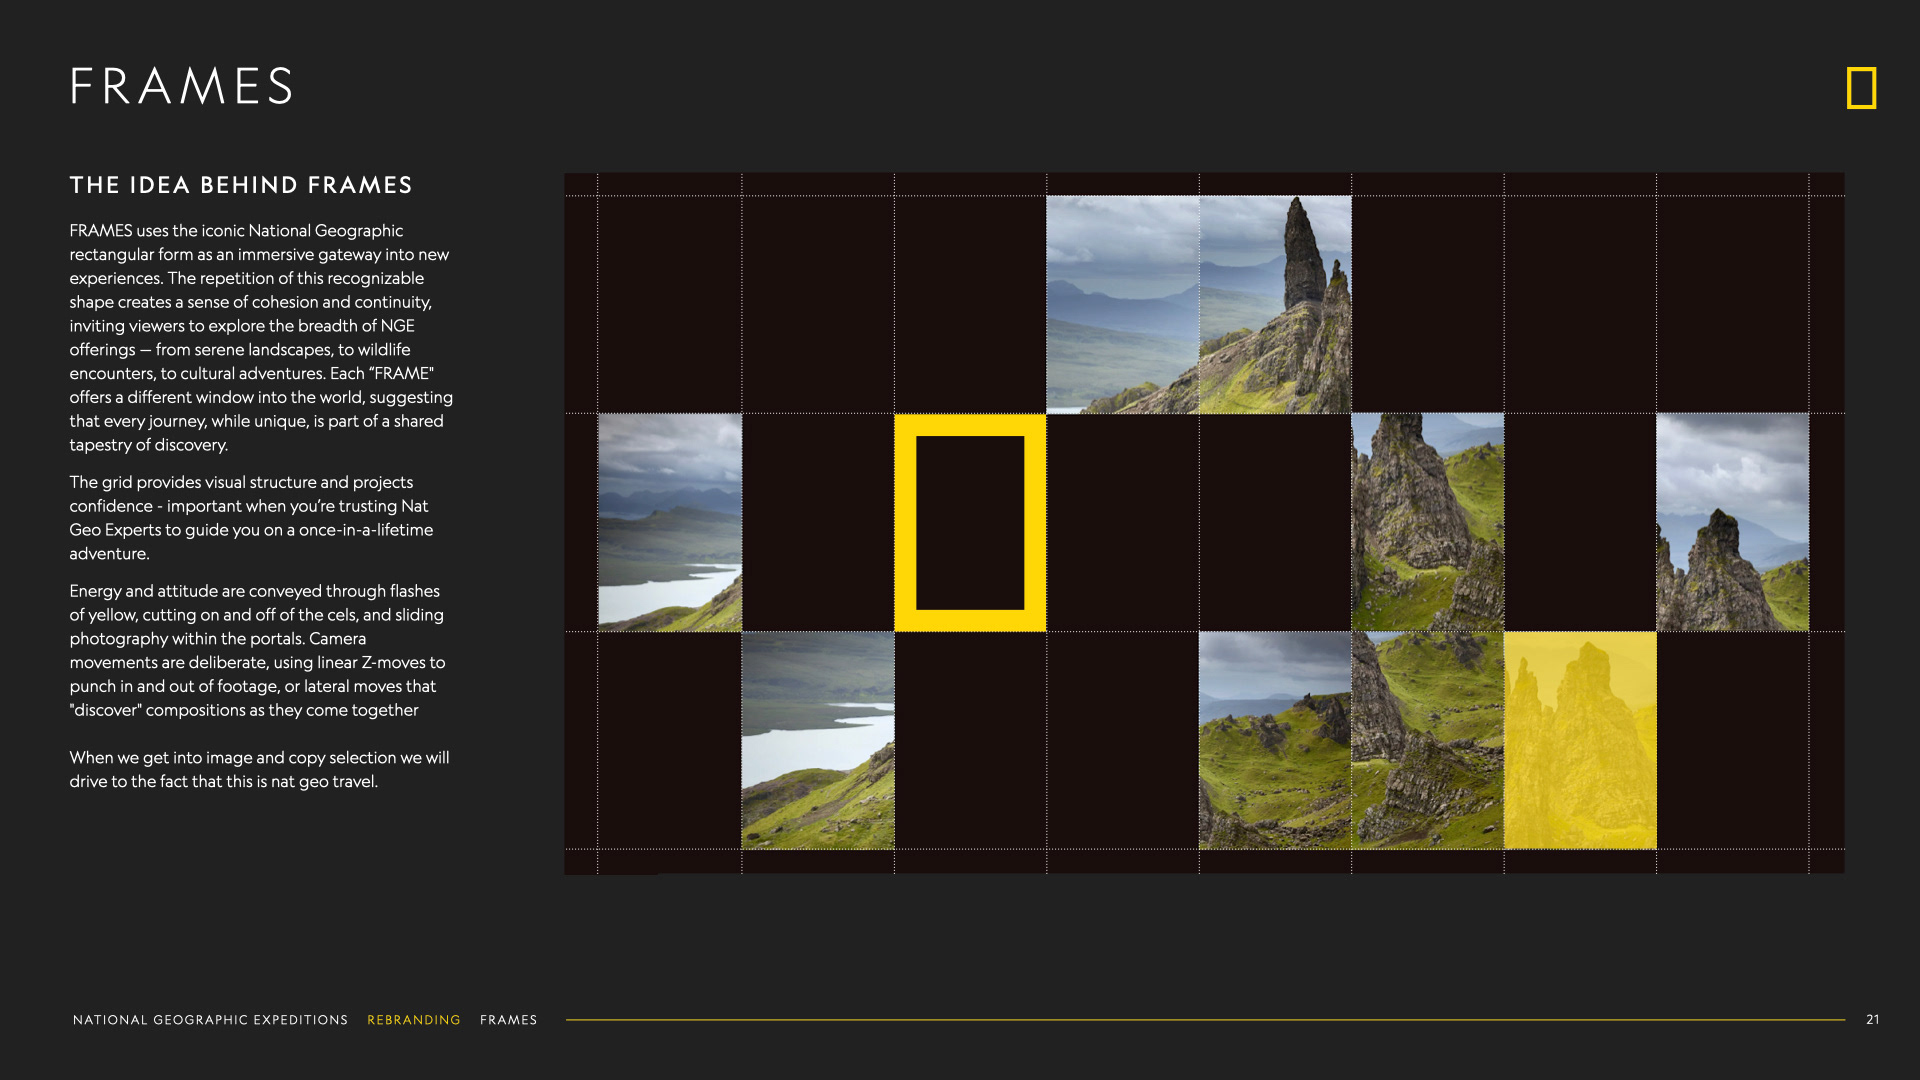1920x1080 pixels.
Task: Select the tall rock pinnacle photo tile
Action: (x=1275, y=304)
